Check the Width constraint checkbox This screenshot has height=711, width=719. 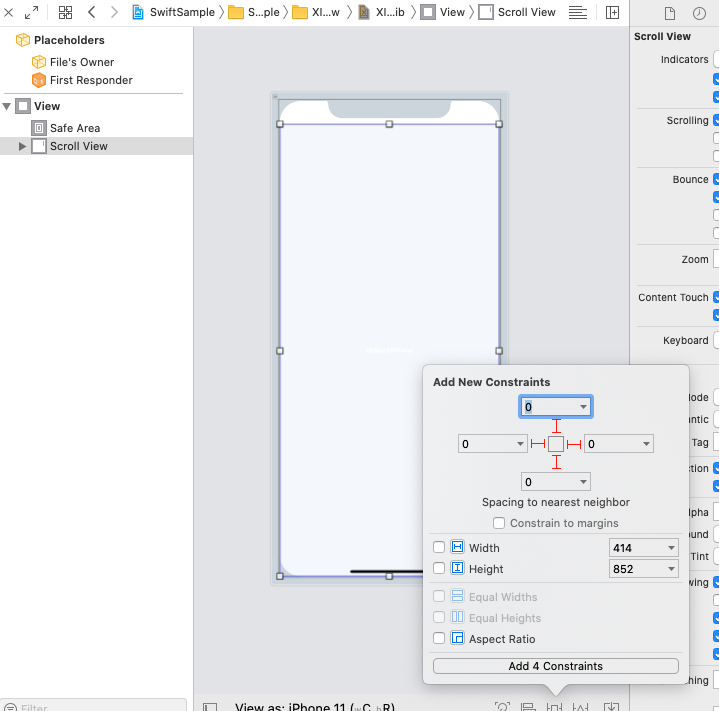pyautogui.click(x=439, y=547)
